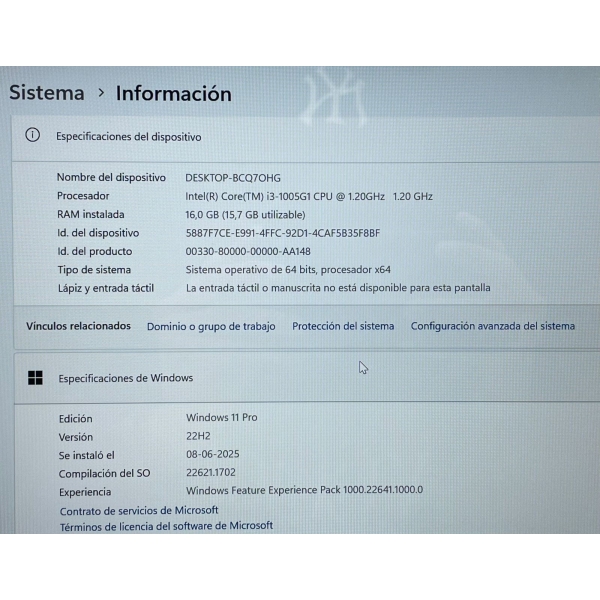
Task: Click the Nombre del dispositivo label
Action: tap(111, 178)
